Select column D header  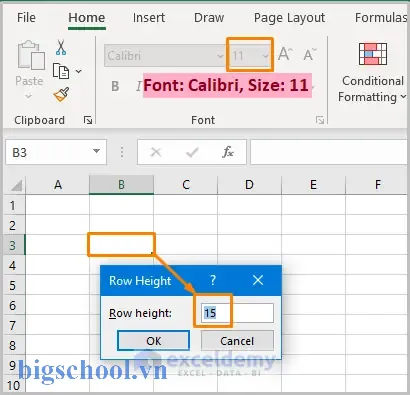[249, 185]
